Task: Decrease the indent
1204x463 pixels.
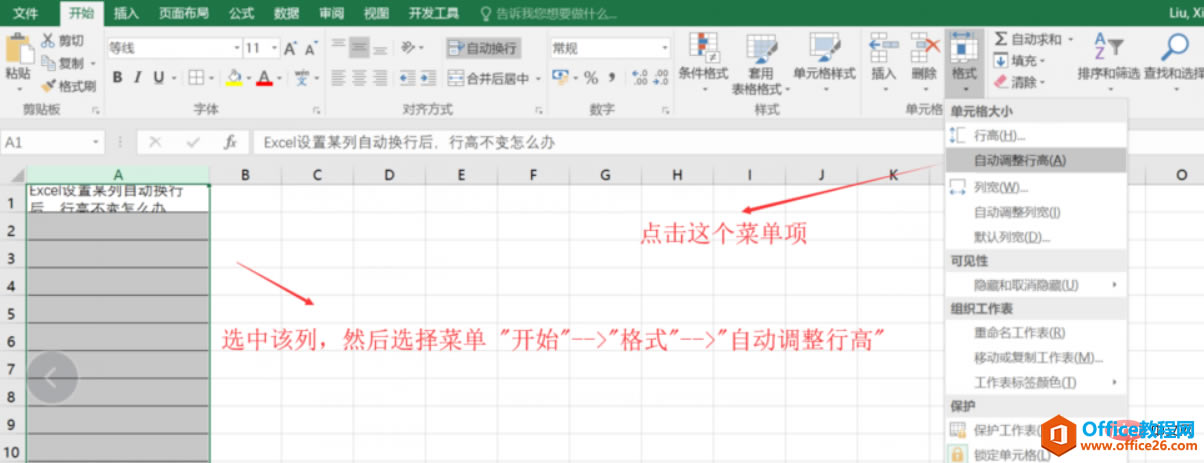Action: 405,78
